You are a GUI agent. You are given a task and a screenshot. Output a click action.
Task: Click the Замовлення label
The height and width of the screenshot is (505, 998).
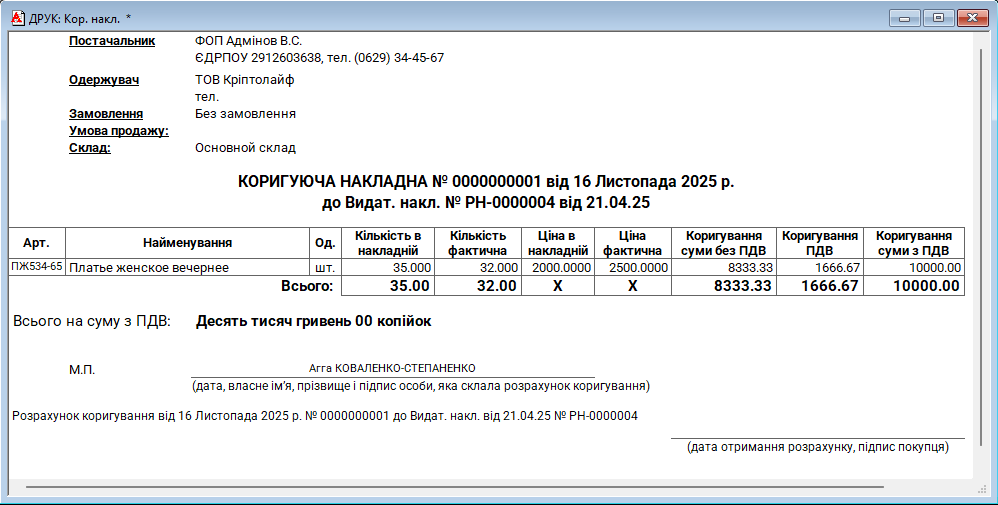click(106, 114)
